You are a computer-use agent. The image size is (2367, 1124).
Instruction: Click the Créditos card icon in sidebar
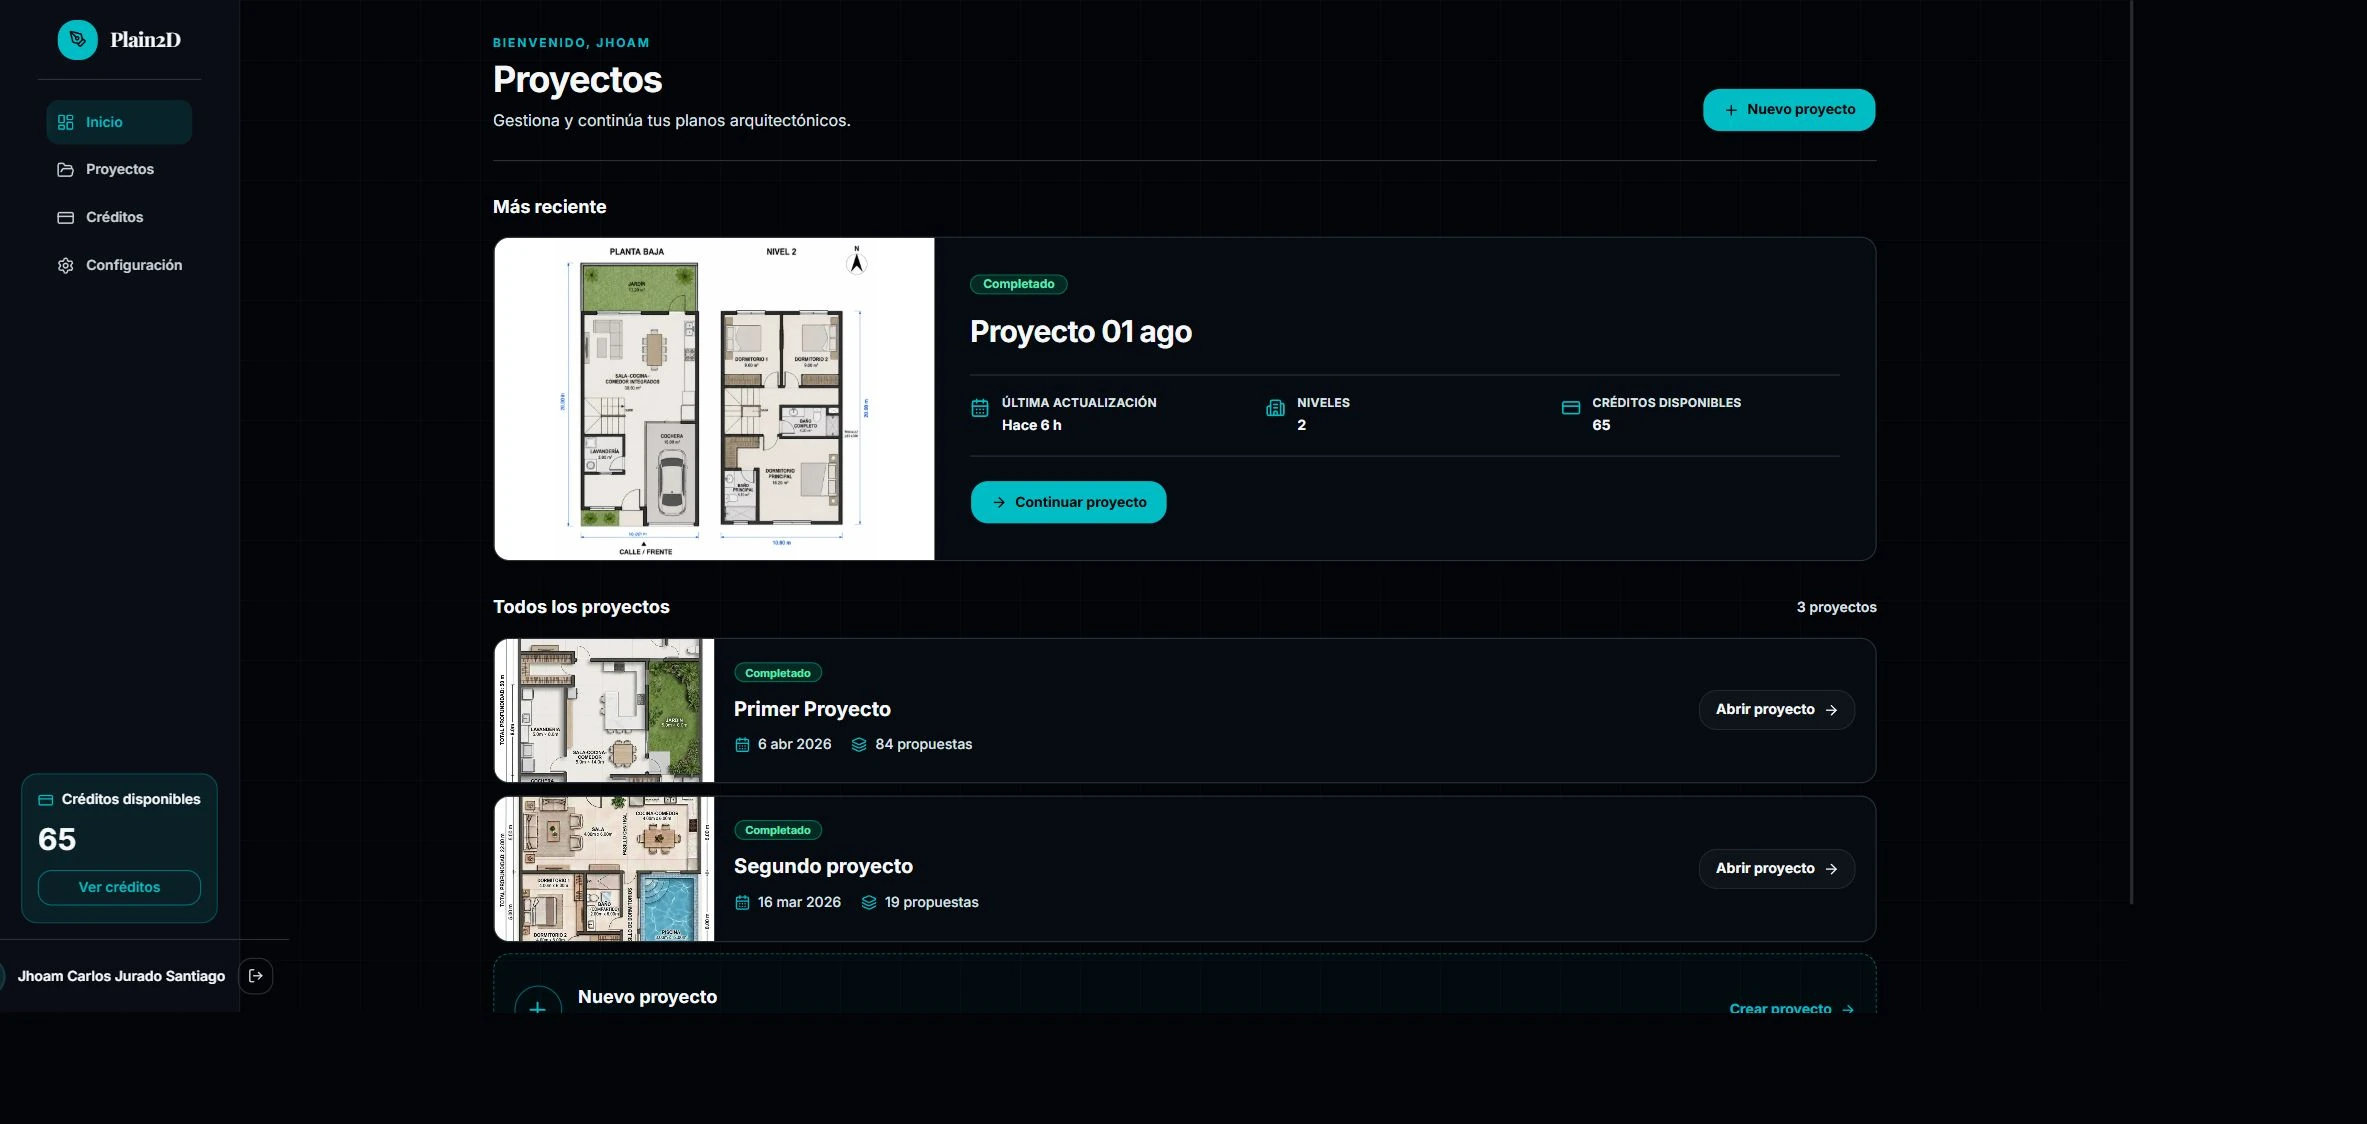point(66,217)
